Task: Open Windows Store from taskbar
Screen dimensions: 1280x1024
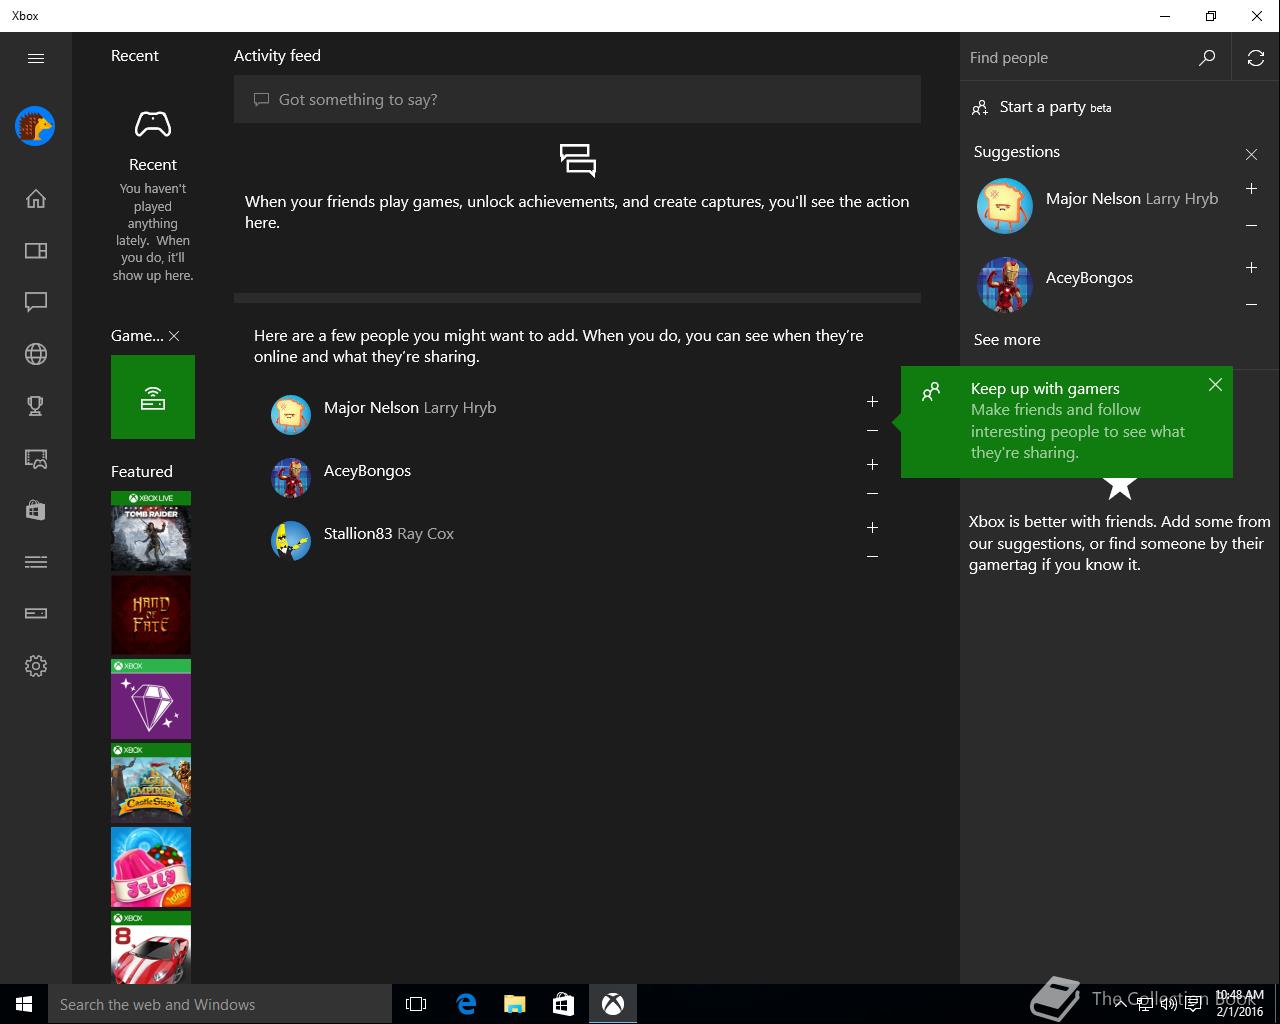Action: tap(564, 1004)
